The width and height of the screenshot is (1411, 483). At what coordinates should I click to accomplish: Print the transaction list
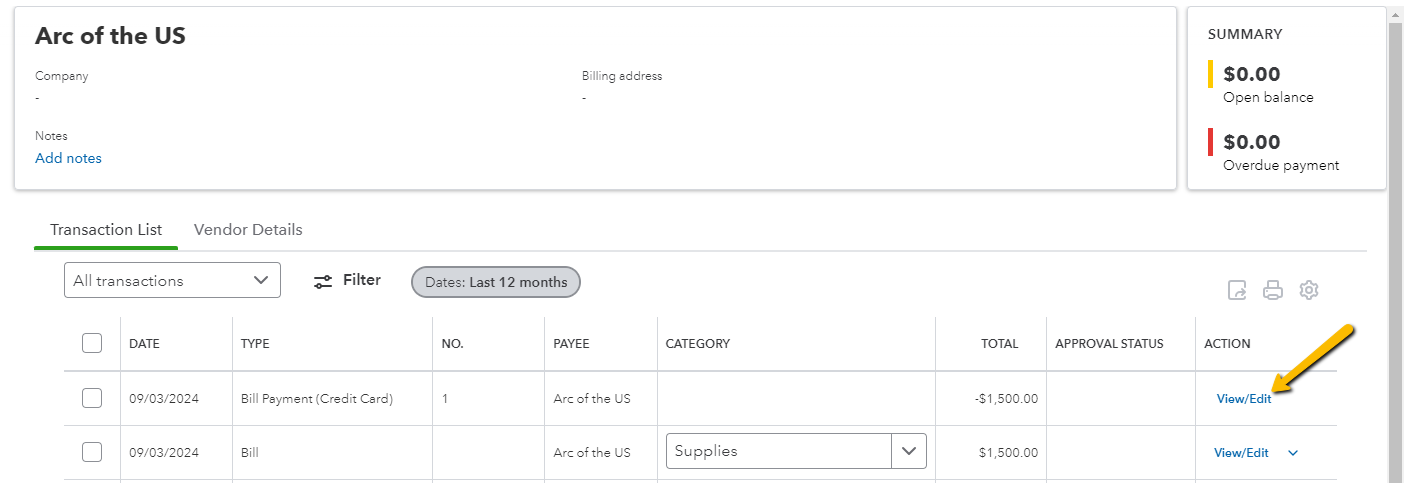[x=1273, y=290]
